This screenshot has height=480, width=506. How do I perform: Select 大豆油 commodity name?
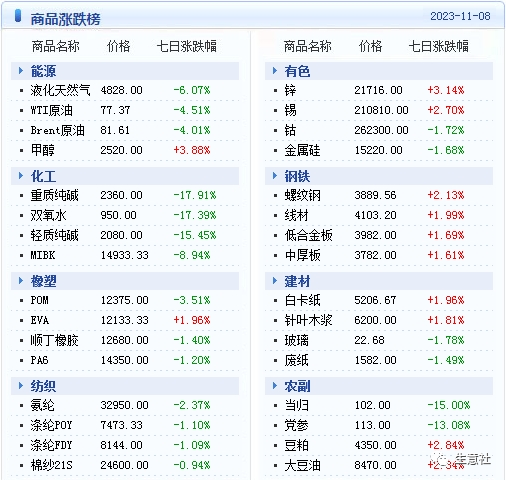coord(302,465)
